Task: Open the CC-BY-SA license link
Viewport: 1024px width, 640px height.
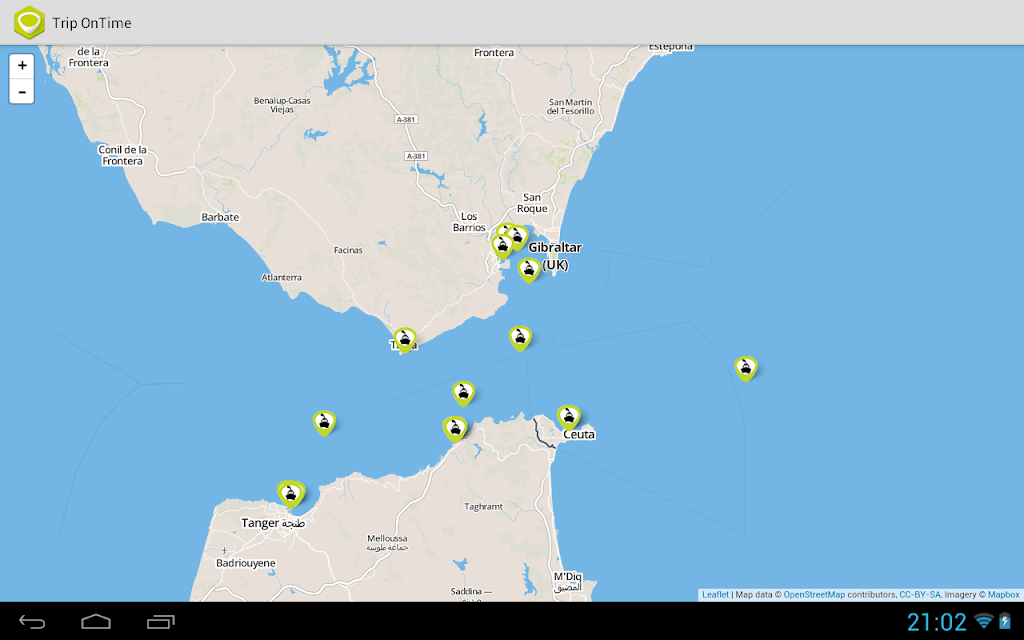Action: point(920,594)
